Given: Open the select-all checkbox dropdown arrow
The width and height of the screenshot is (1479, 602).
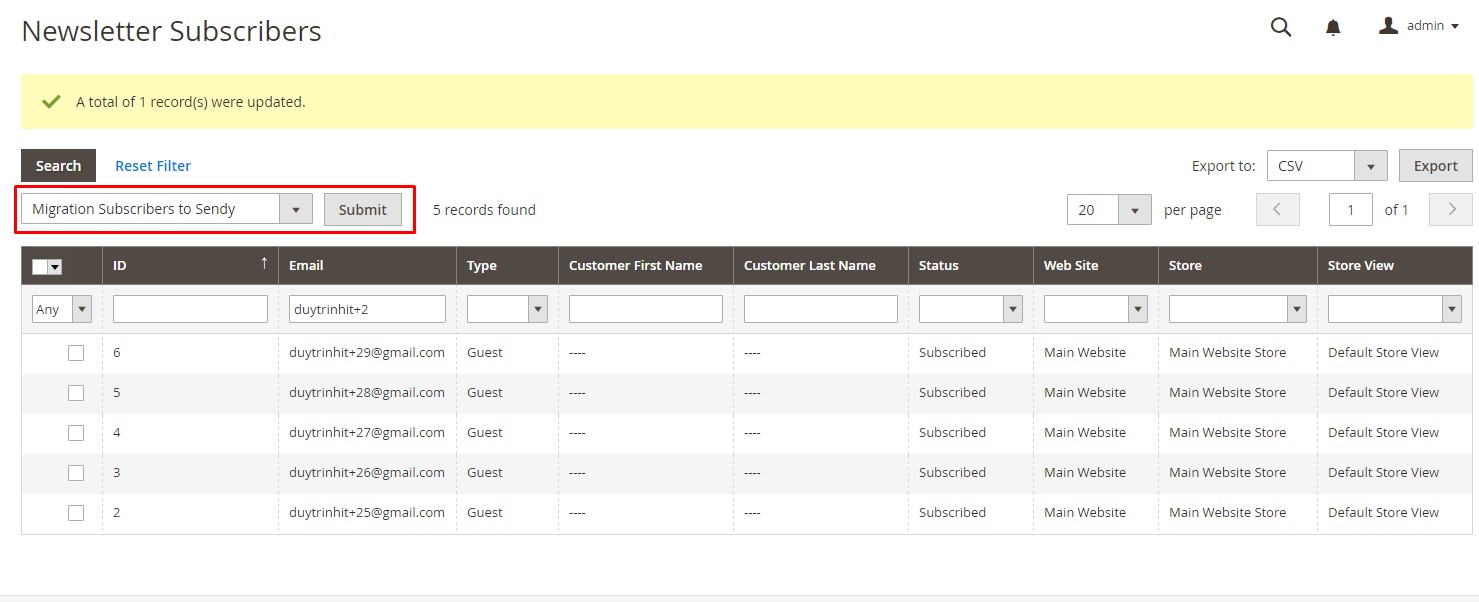Looking at the screenshot, I should tap(55, 267).
